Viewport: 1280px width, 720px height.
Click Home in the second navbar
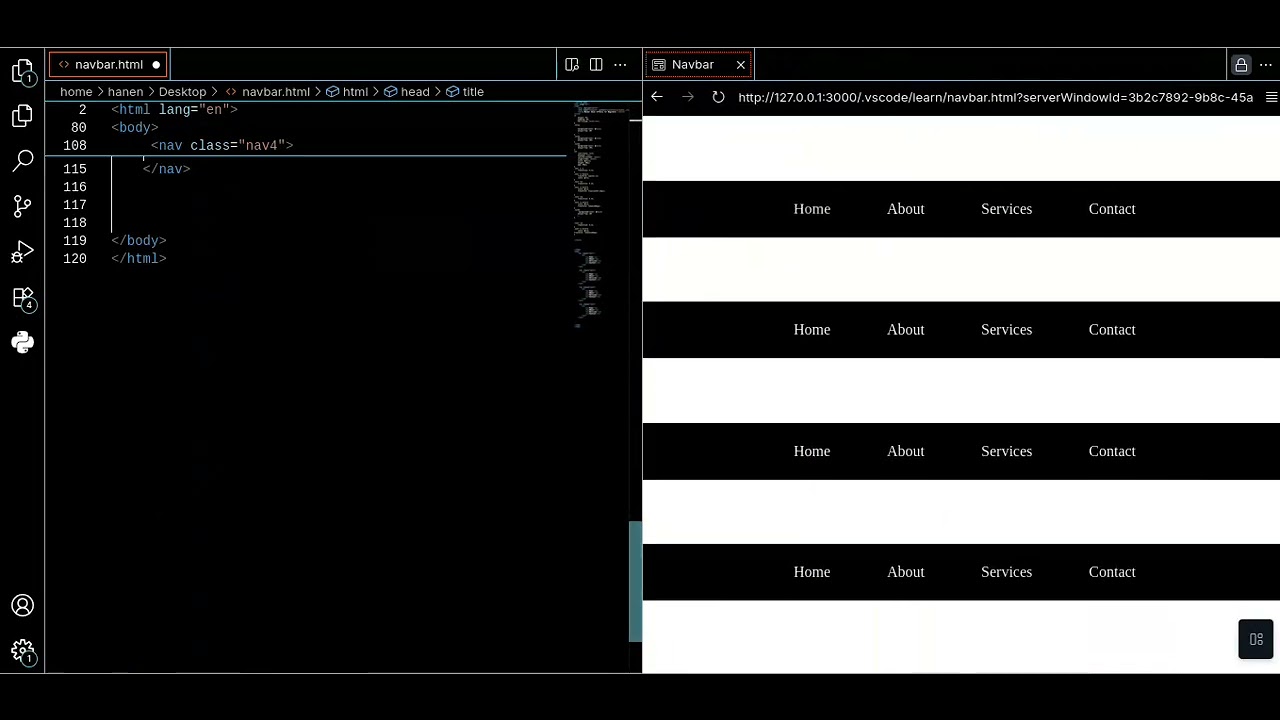coord(812,330)
